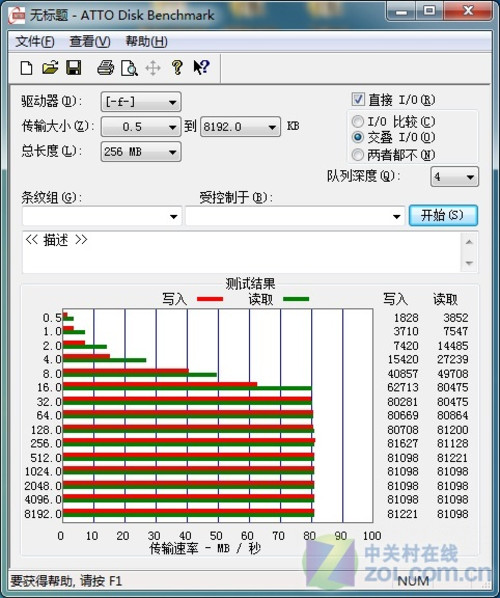500x598 pixels.
Task: Select the 两者都不 radio button
Action: point(357,154)
